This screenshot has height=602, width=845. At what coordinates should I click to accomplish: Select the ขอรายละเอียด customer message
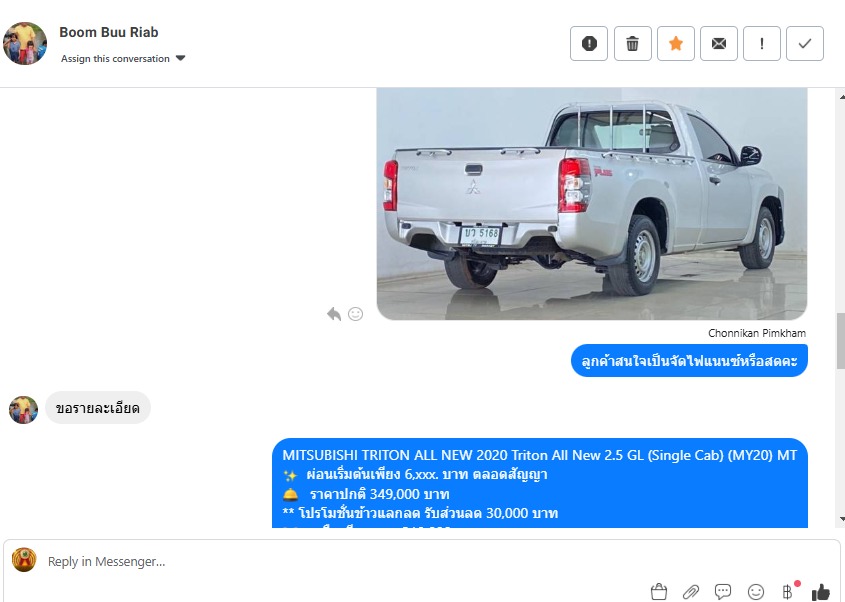tap(98, 408)
